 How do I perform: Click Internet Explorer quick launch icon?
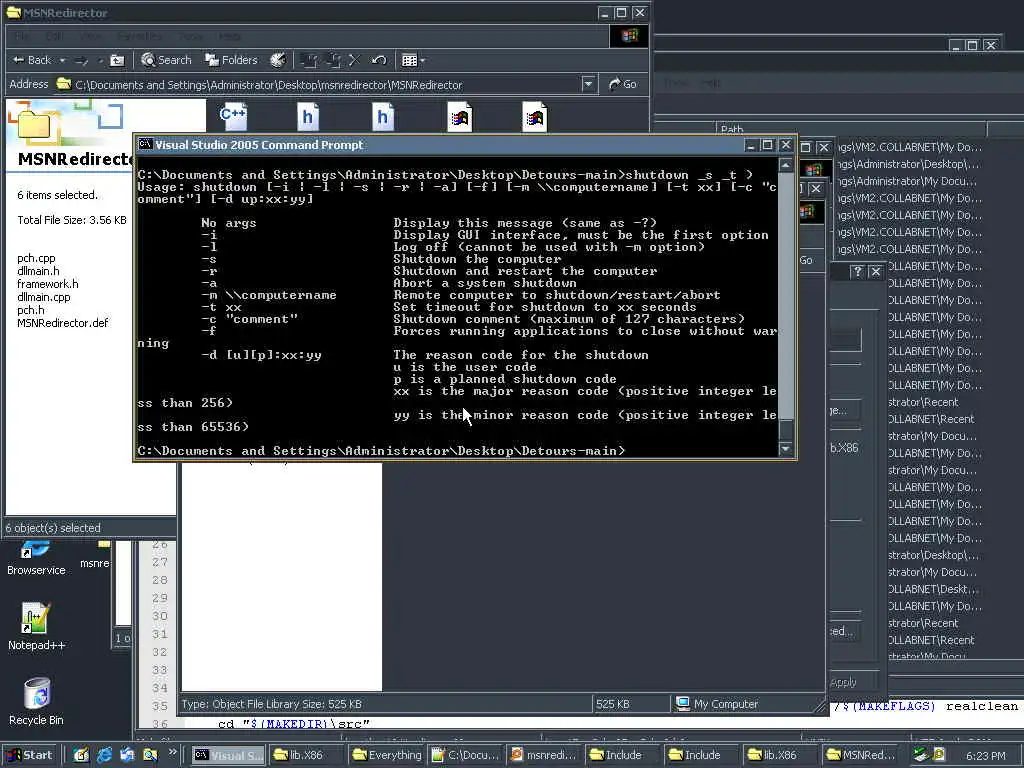tap(104, 755)
